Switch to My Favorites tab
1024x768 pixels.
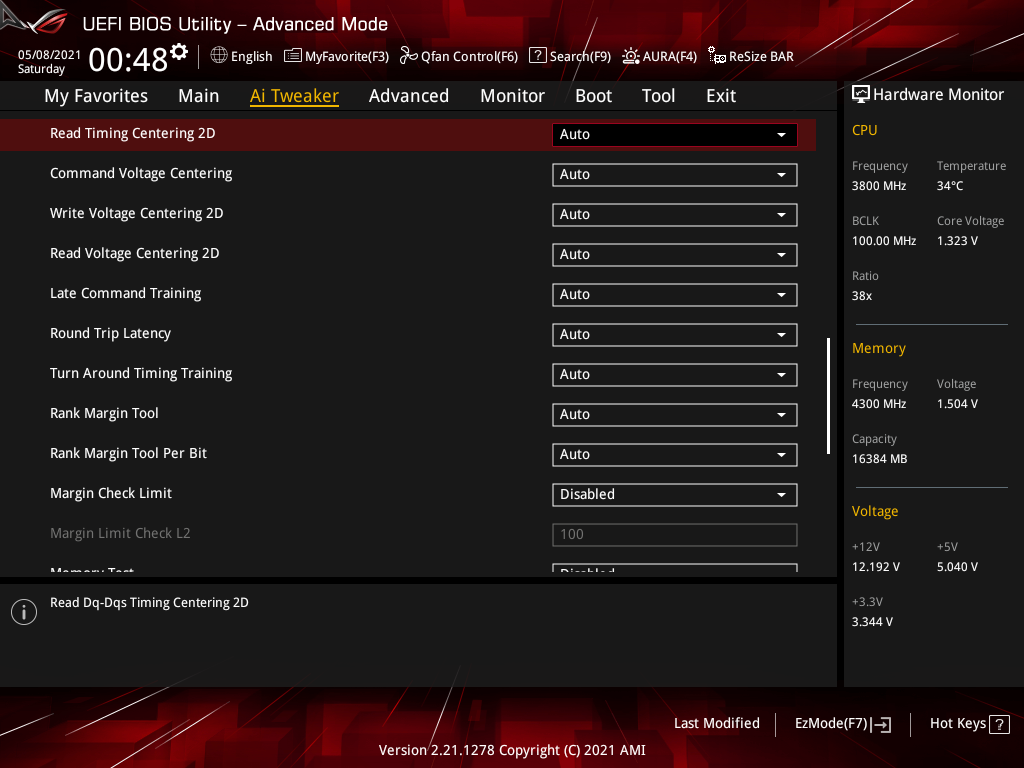click(x=96, y=96)
